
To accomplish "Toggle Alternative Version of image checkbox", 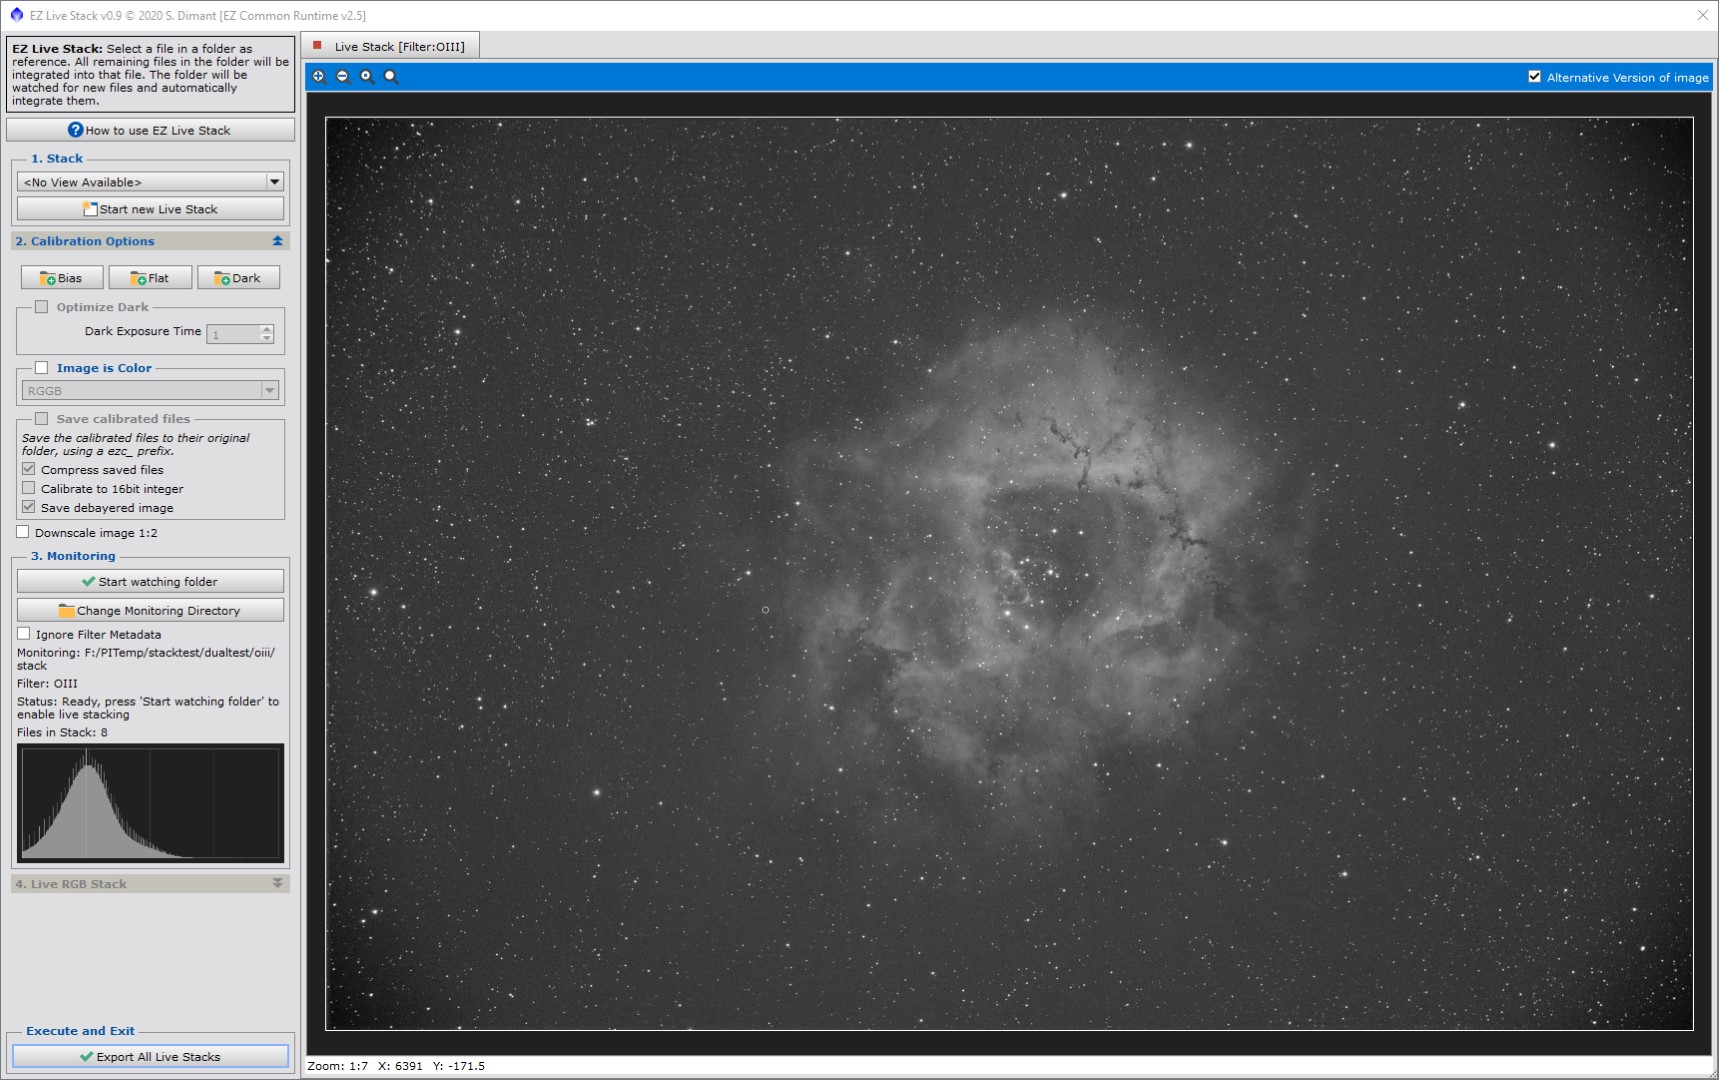I will click(1535, 77).
